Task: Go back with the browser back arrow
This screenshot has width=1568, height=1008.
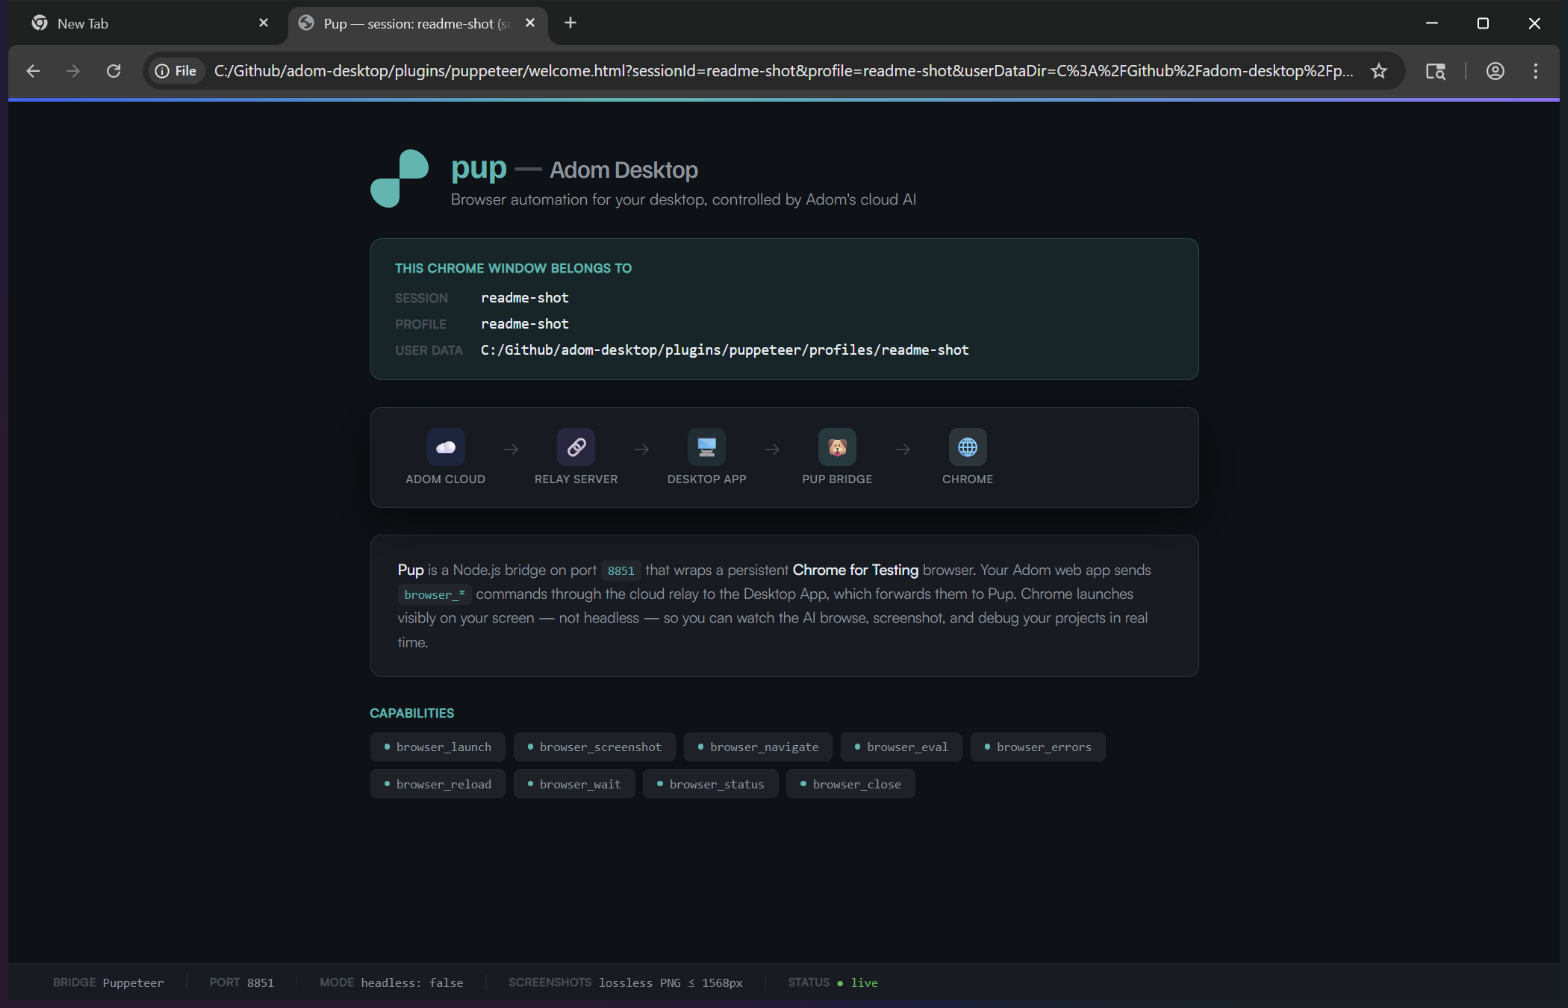Action: click(33, 71)
